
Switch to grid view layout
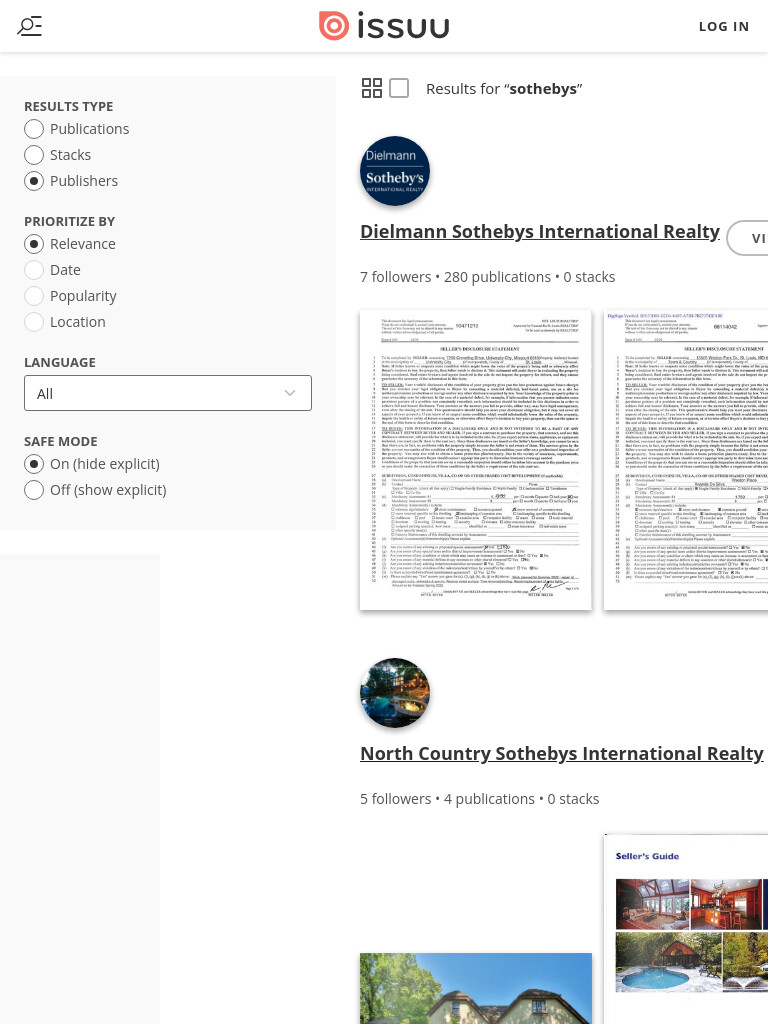372,88
